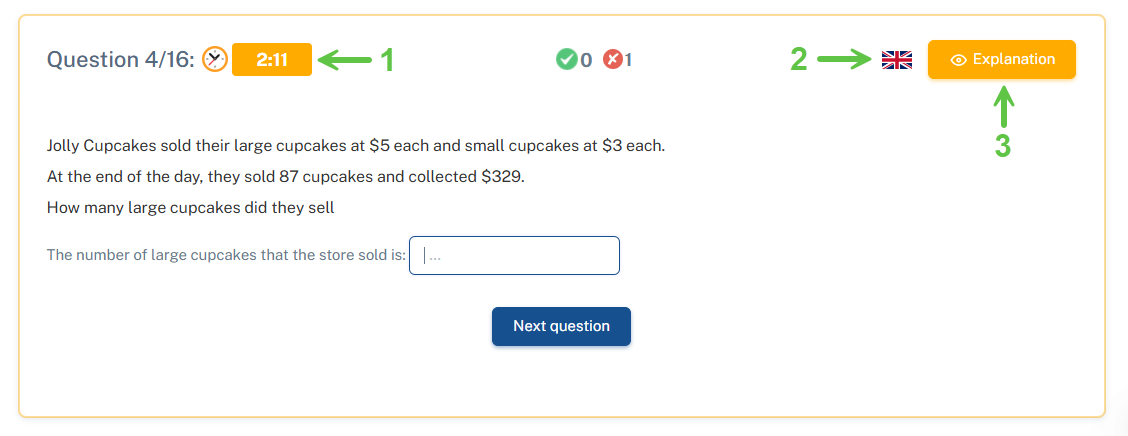Click the sentence starting with Jolly Cupcakes
Screen dimensions: 1128x436
pyautogui.click(x=355, y=146)
